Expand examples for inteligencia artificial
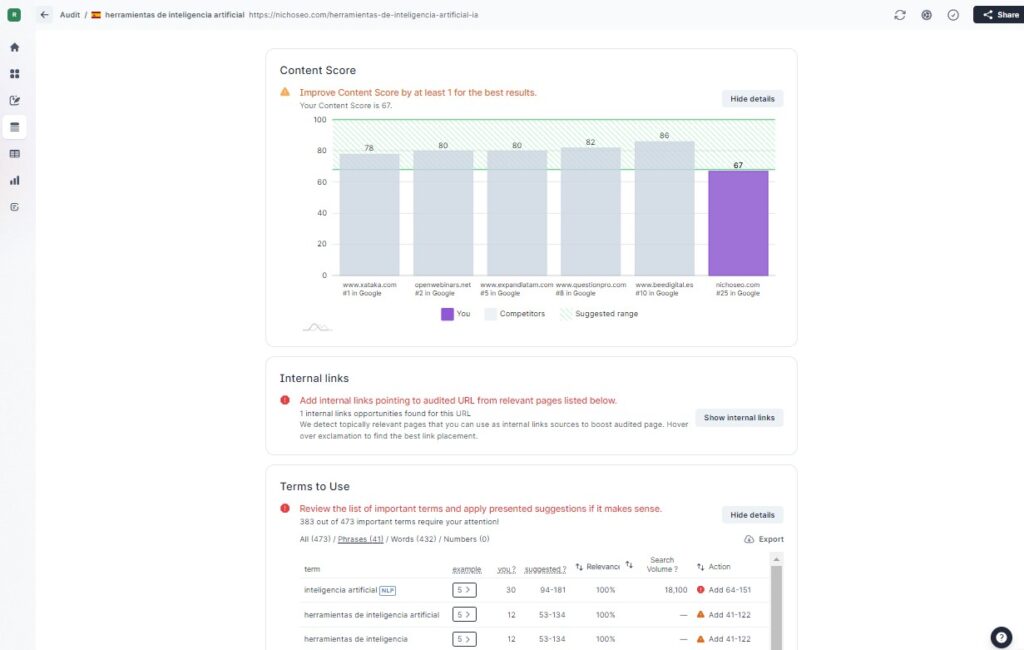Viewport: 1024px width, 650px height. pos(464,590)
